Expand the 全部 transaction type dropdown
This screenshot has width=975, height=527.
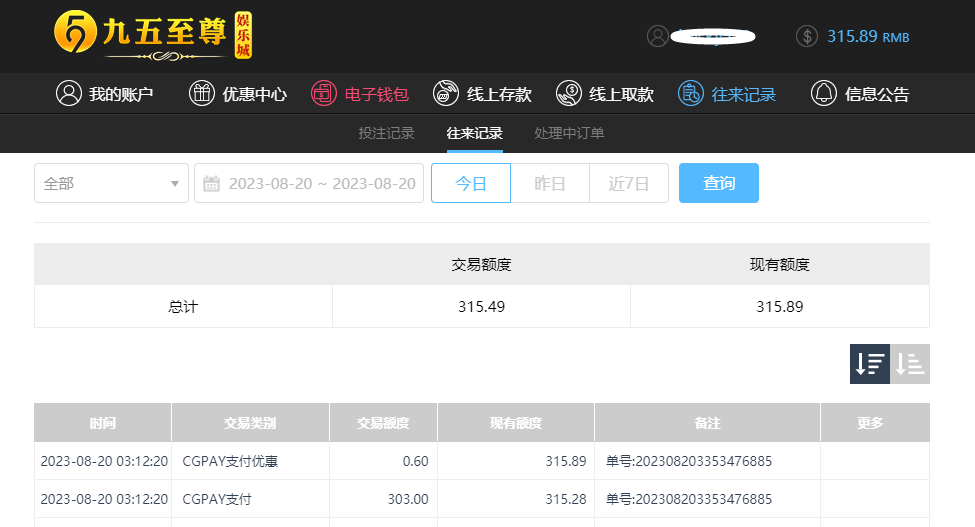111,183
